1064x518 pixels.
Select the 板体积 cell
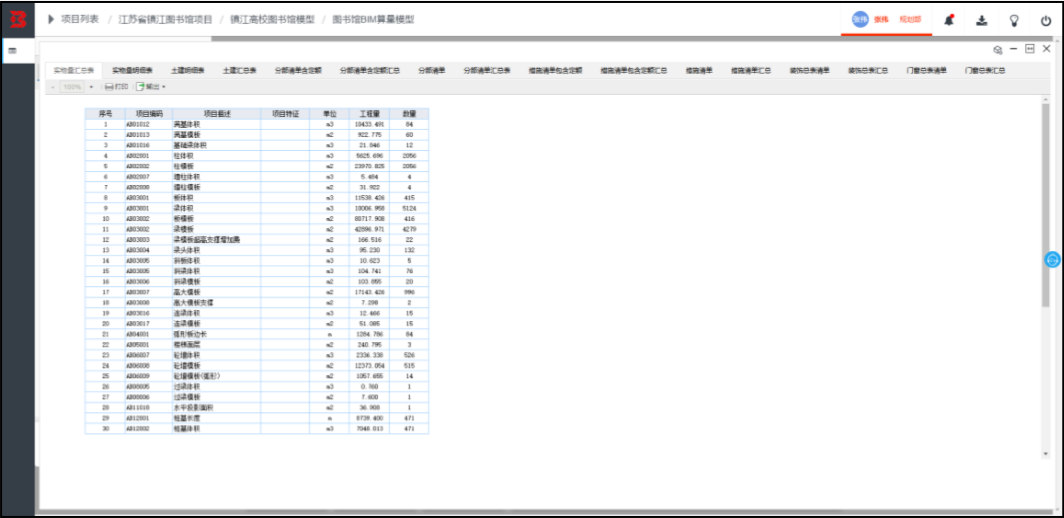(x=216, y=198)
